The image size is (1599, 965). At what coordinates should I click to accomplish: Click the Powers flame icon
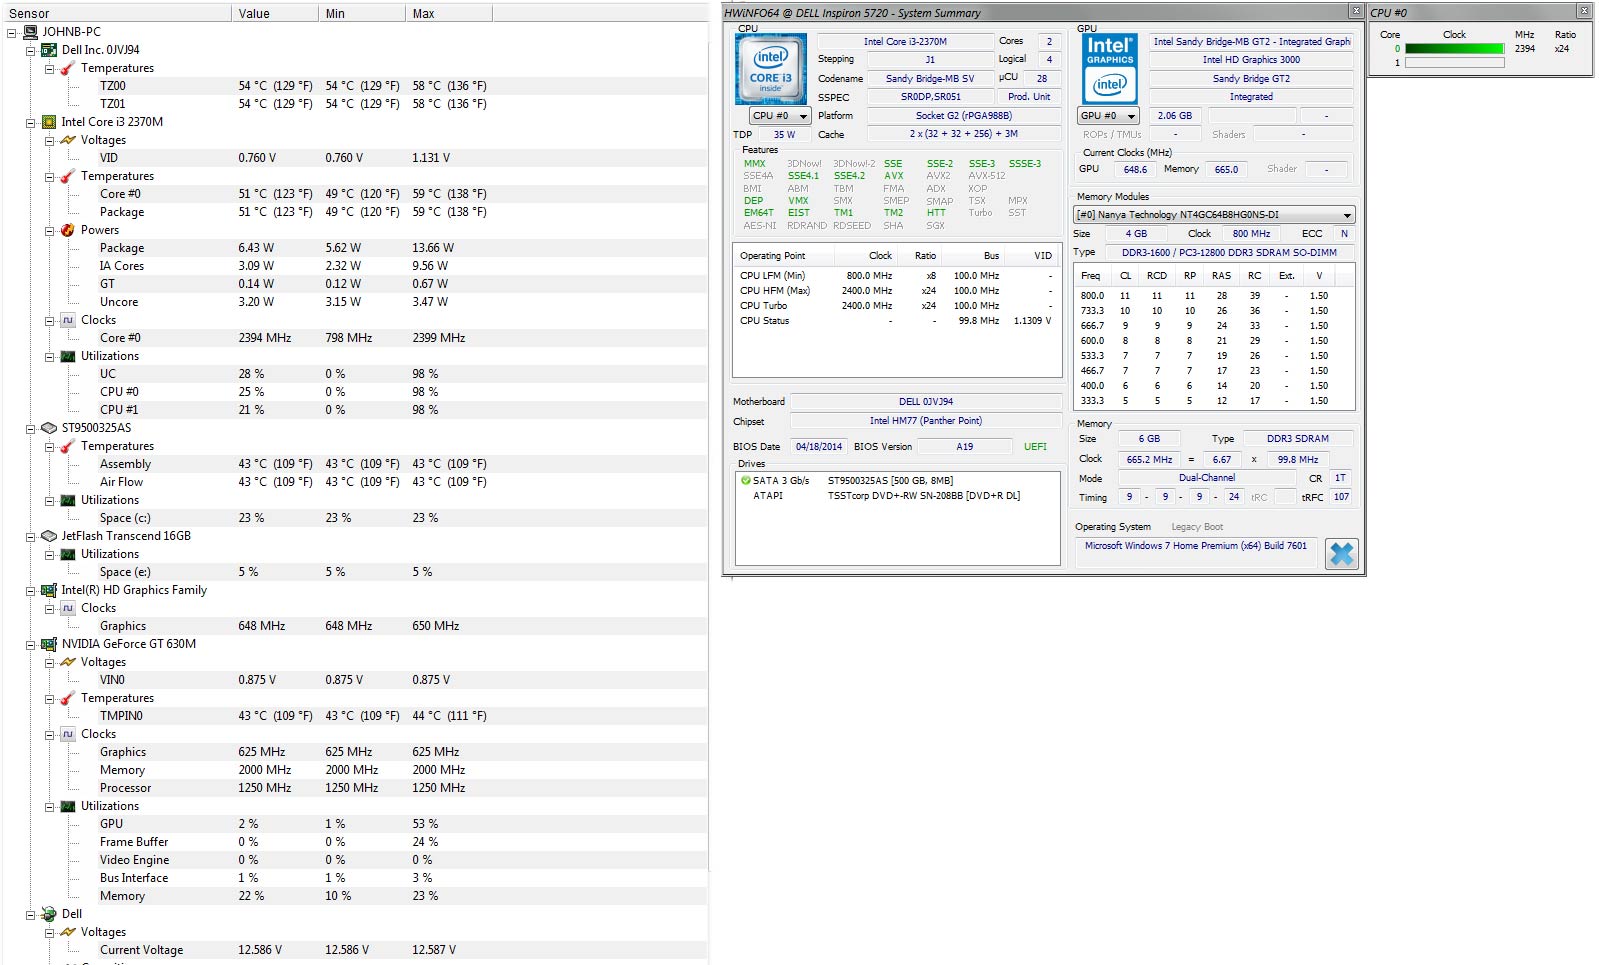67,230
